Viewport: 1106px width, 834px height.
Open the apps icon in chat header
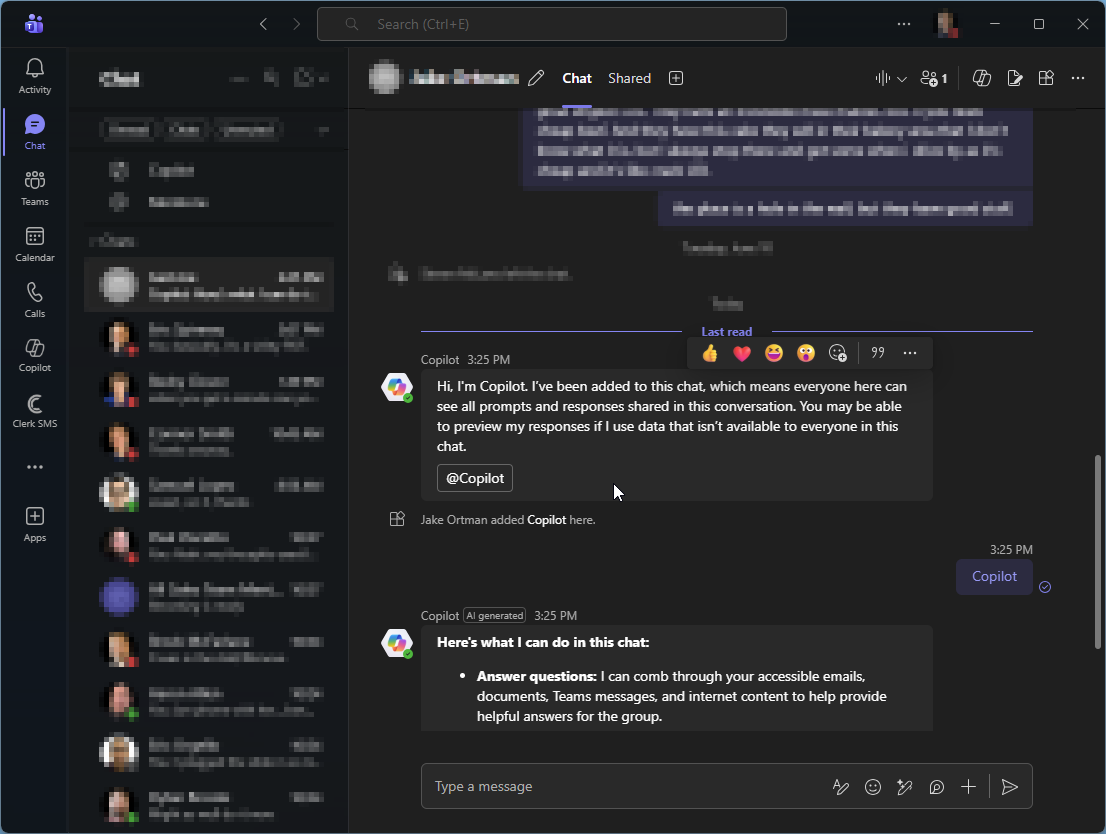click(x=1046, y=78)
